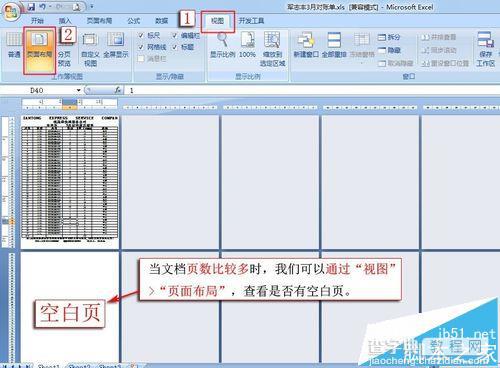This screenshot has width=500, height=368.
Task: Click 缩放到选定区域 zoom to selection
Action: (272, 50)
